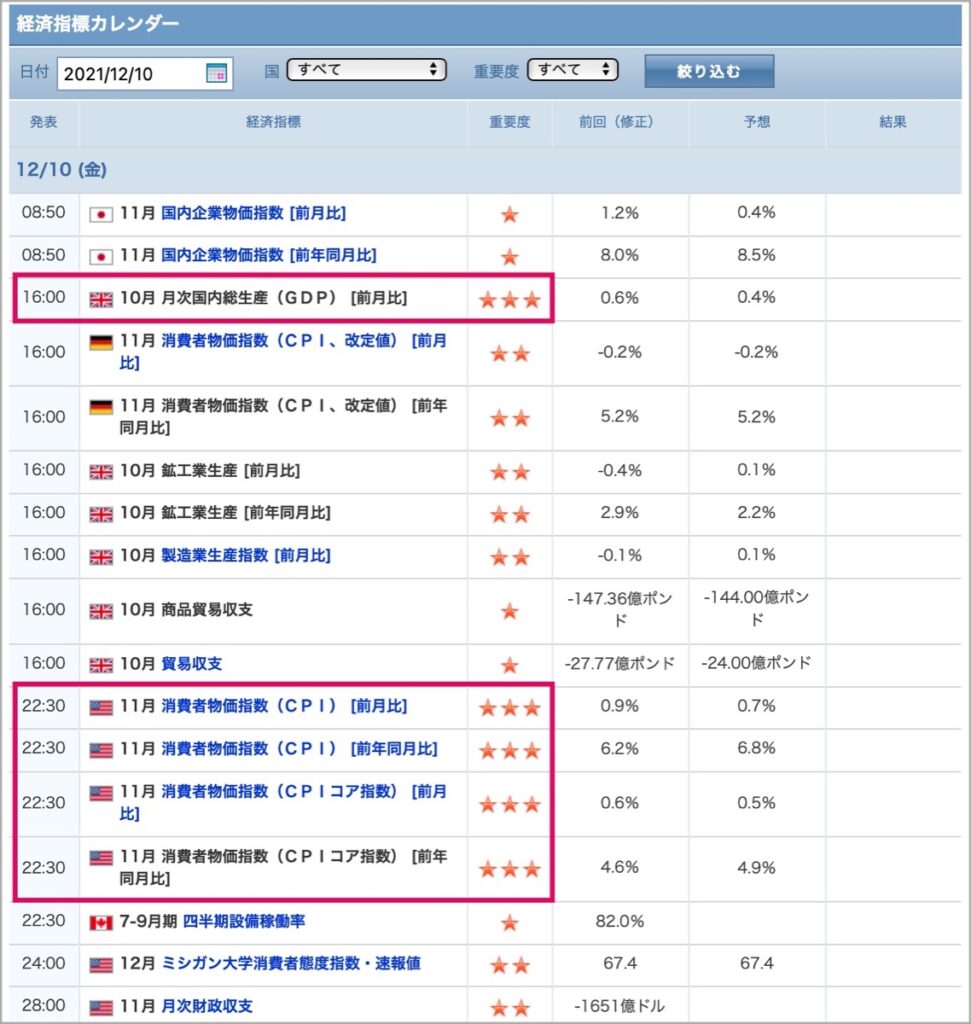Click the UK flag beside 月次国内総生産（GDP）

click(101, 299)
